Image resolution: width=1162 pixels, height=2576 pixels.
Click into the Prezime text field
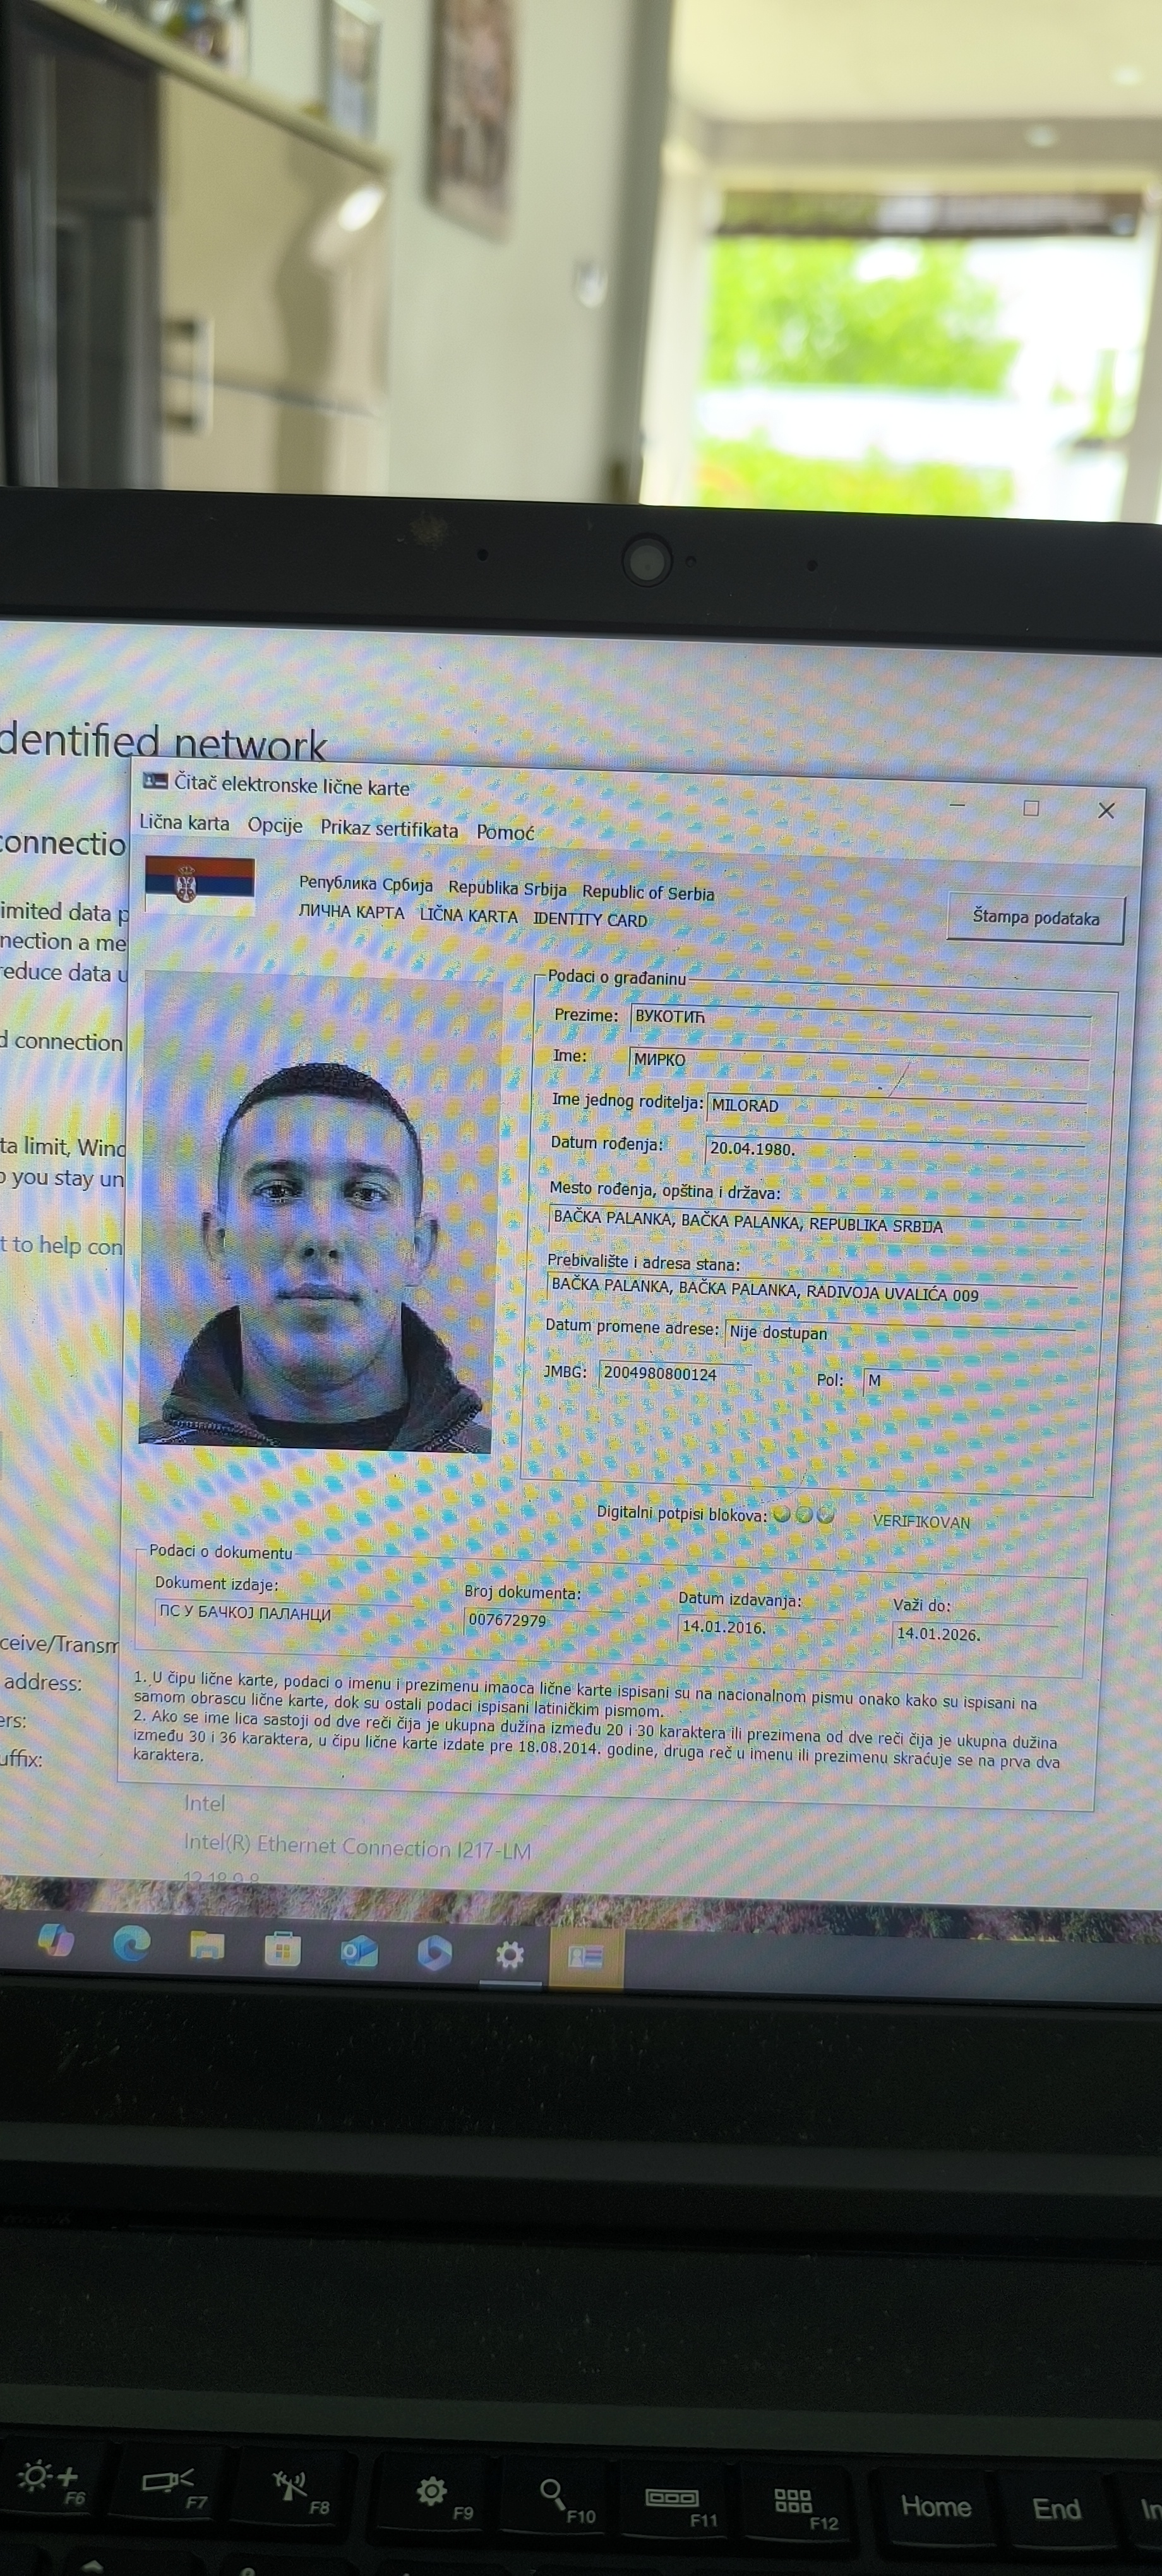click(860, 1018)
